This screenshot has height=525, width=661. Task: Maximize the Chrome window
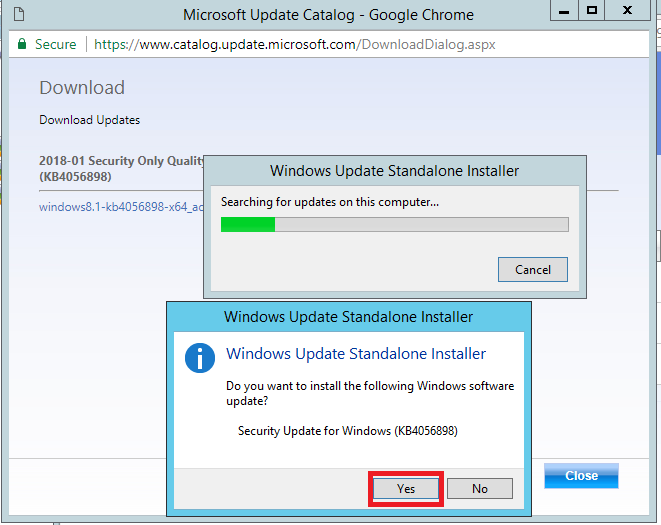click(x=591, y=11)
